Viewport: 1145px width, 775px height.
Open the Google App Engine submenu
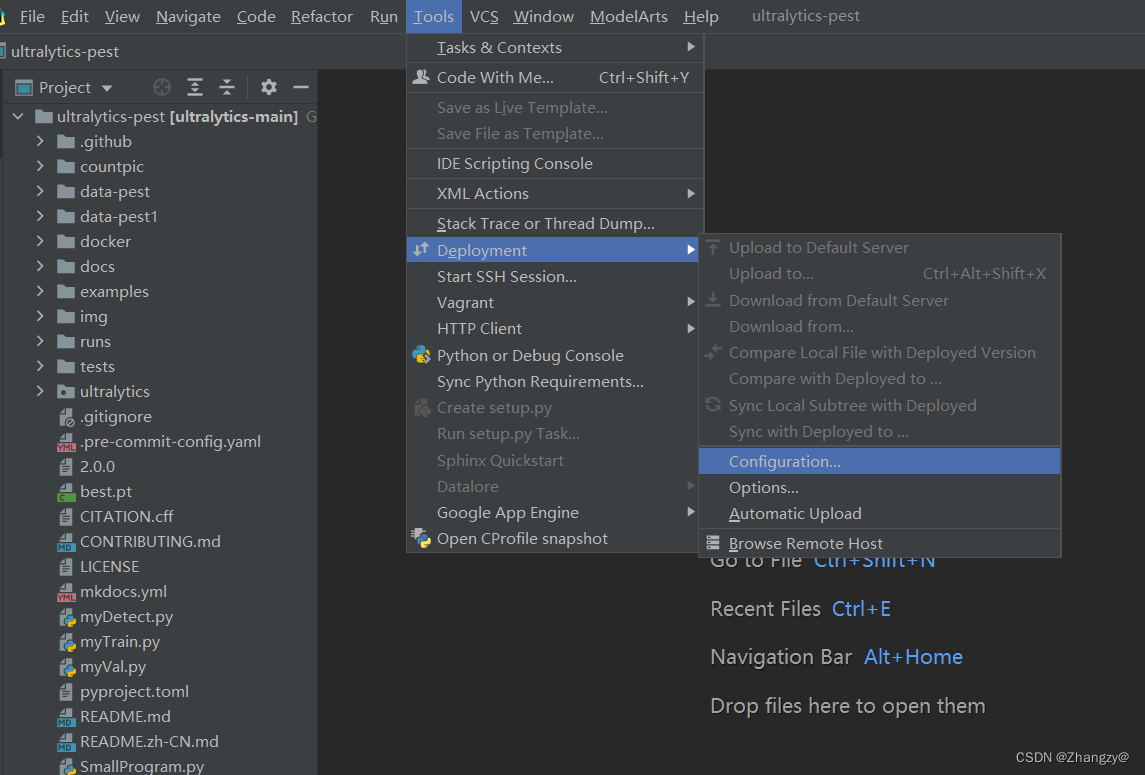click(x=555, y=513)
